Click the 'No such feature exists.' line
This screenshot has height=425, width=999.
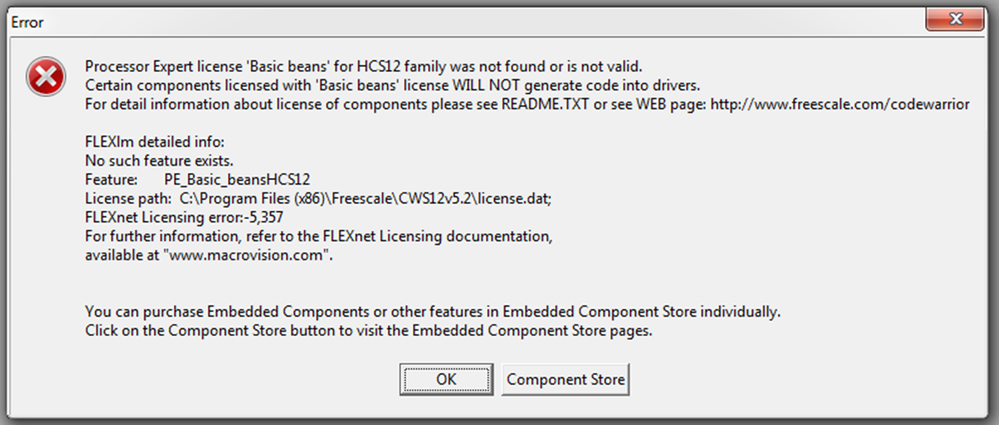pyautogui.click(x=158, y=161)
